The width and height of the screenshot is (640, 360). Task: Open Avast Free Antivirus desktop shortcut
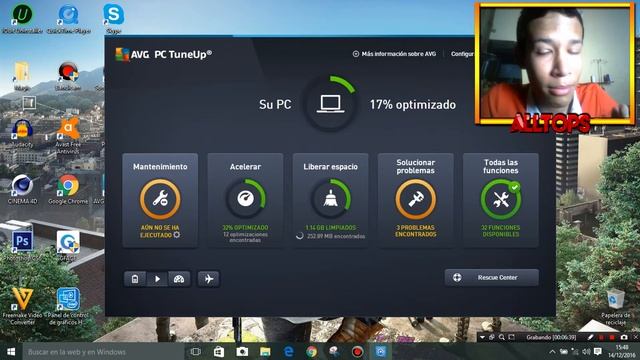tap(68, 136)
